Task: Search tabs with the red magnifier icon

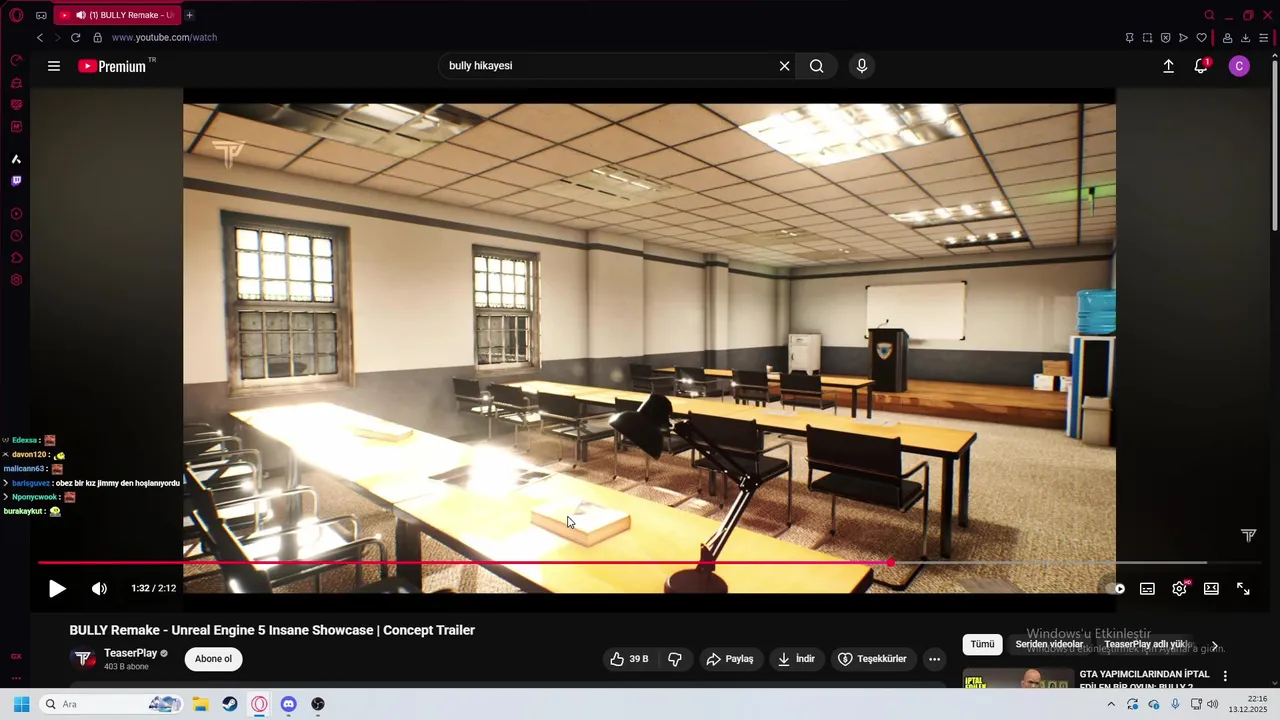Action: click(1209, 15)
